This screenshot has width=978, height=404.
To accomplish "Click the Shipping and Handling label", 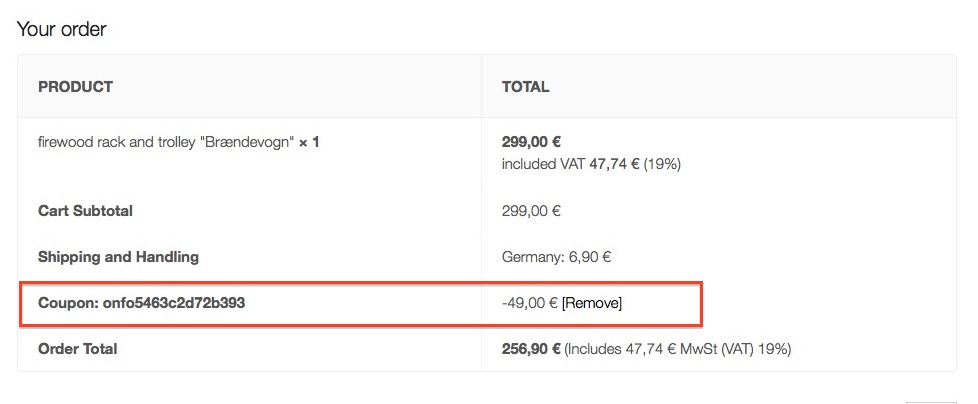I will coord(118,257).
